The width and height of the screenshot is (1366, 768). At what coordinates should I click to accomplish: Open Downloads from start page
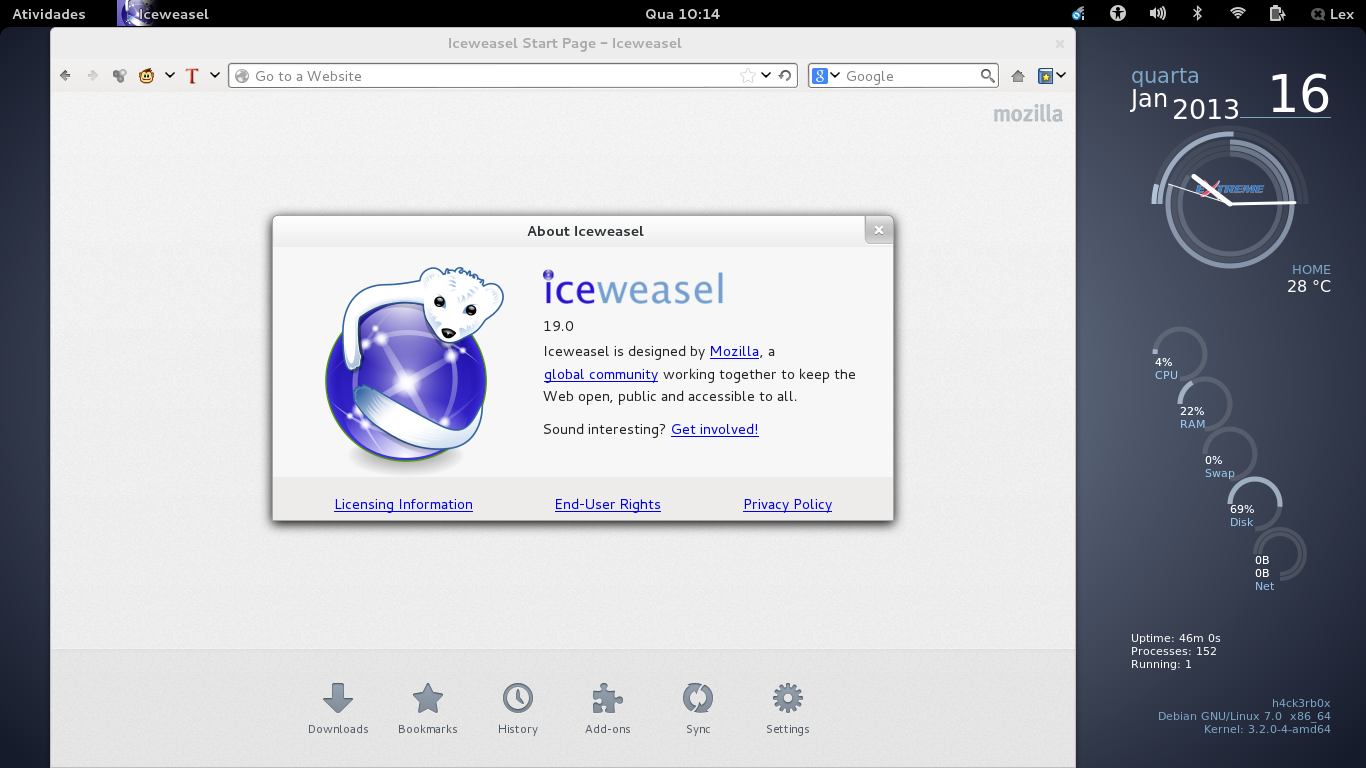(x=338, y=709)
